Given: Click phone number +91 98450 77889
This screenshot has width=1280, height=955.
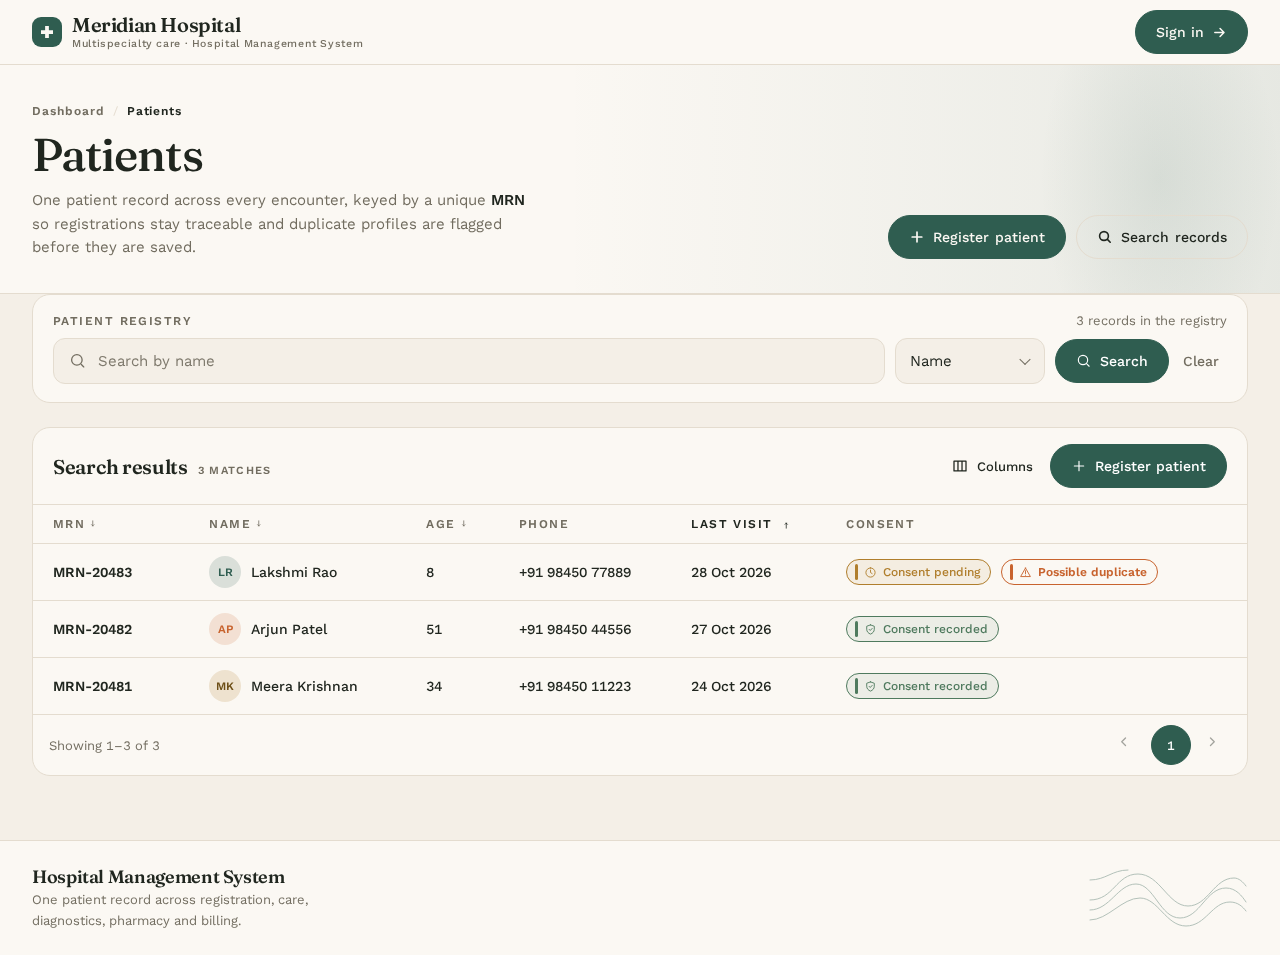Looking at the screenshot, I should tap(575, 572).
